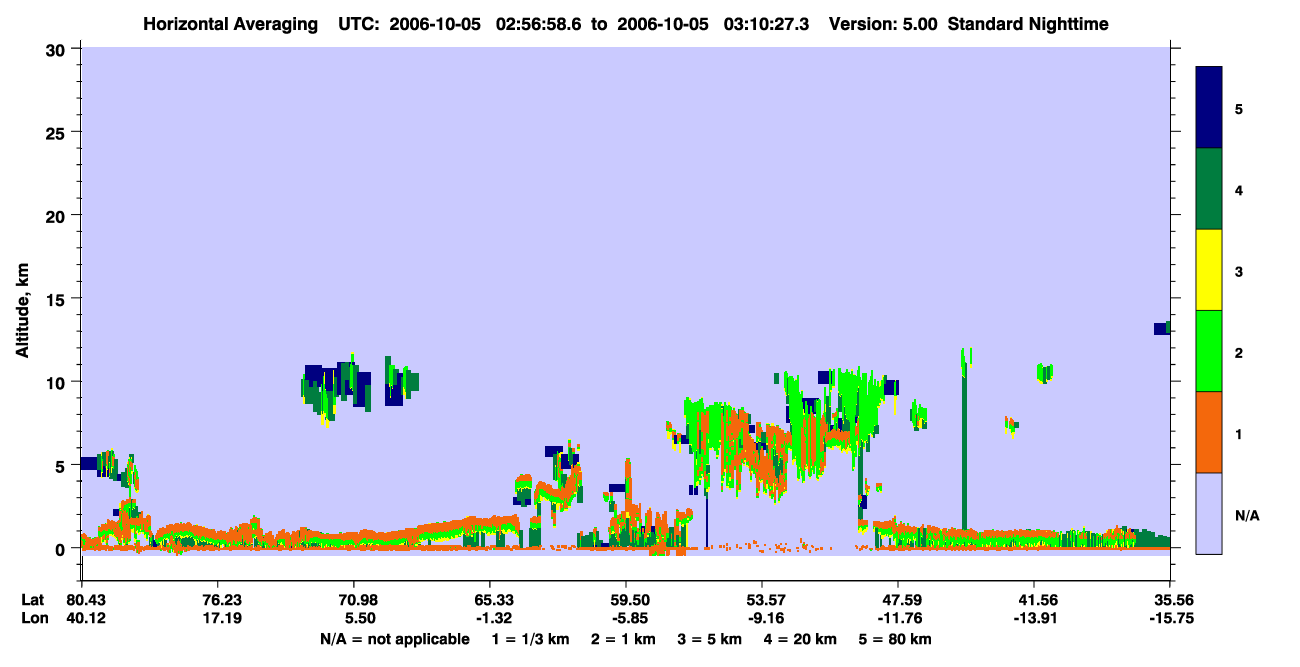The height and width of the screenshot is (667, 1300).
Task: Click the end time '03:10:27.3' in title
Action: click(x=768, y=23)
